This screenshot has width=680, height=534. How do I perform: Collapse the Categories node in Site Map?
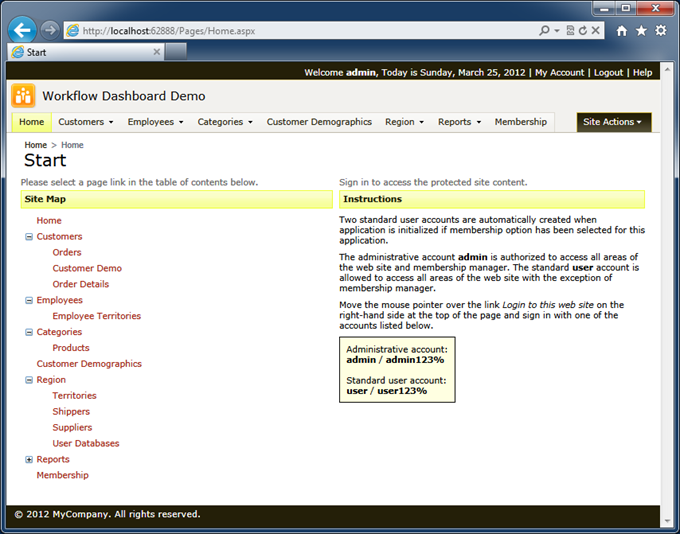point(29,332)
